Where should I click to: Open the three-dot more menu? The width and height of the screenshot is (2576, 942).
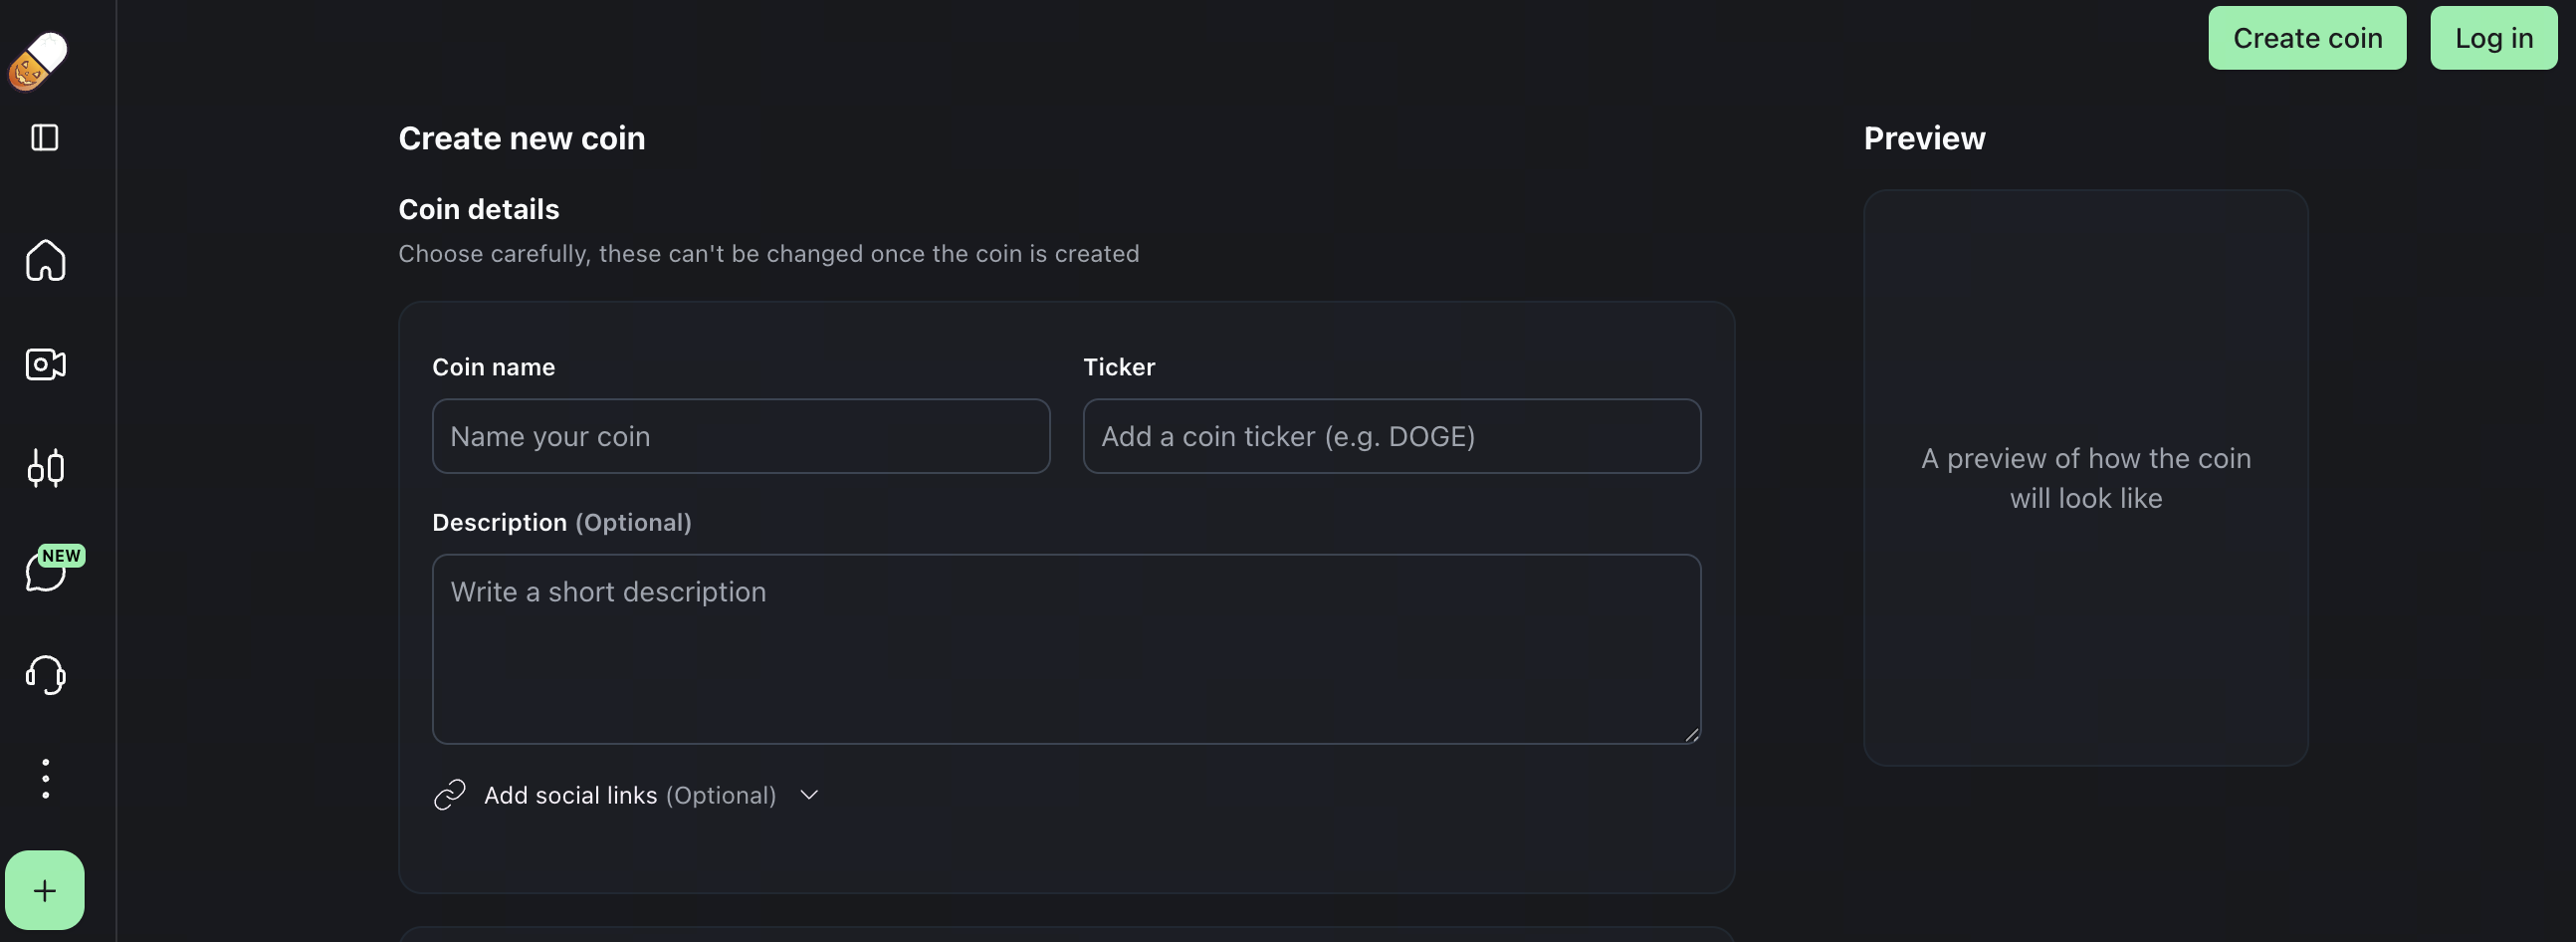(45, 778)
